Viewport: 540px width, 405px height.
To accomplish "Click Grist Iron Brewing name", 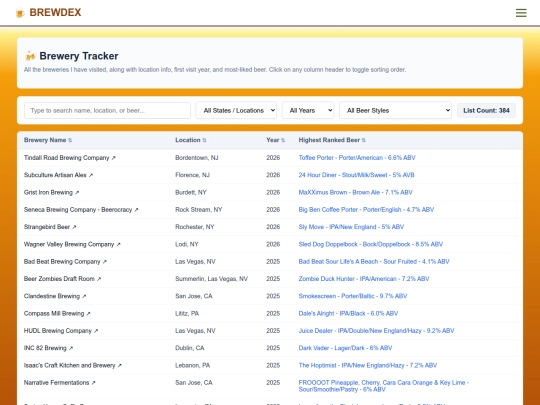I will [x=48, y=192].
